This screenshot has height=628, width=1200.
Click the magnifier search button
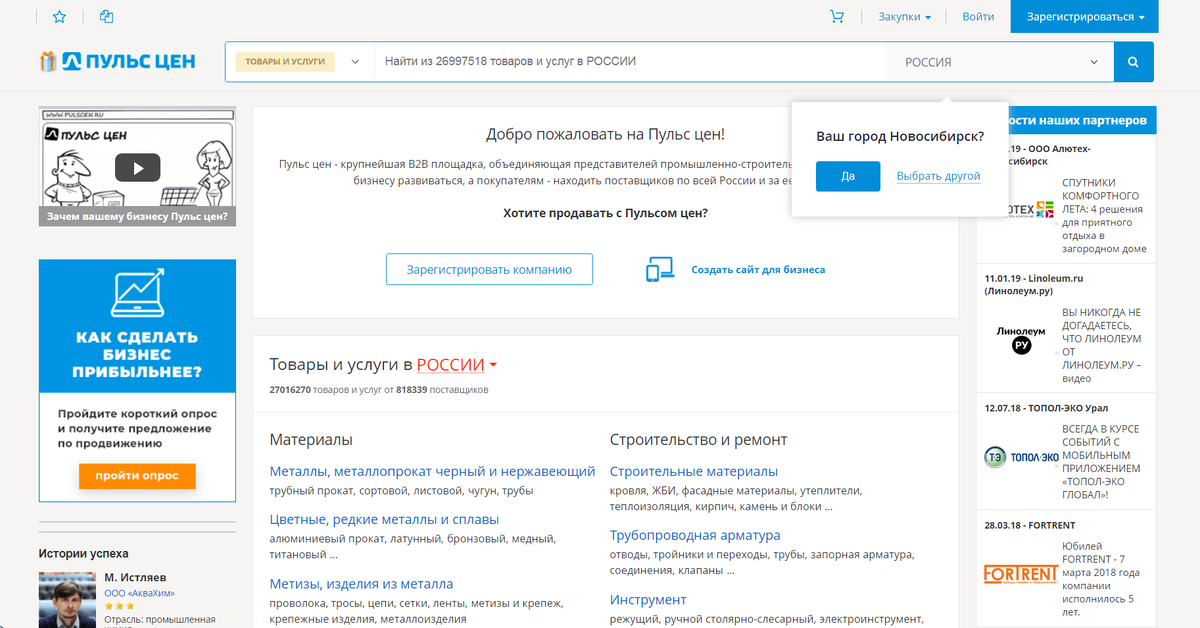coord(1133,62)
